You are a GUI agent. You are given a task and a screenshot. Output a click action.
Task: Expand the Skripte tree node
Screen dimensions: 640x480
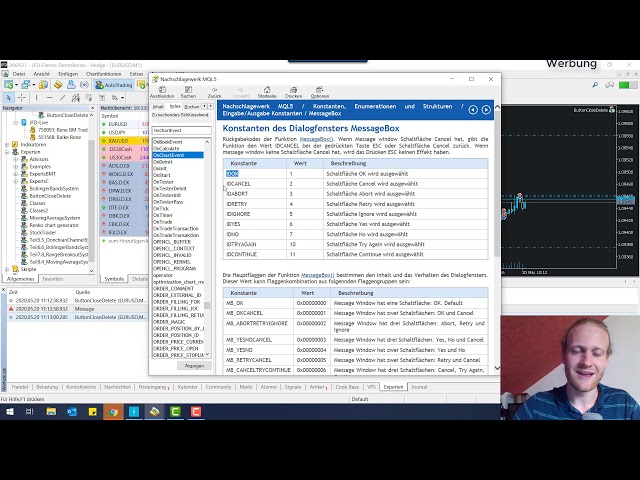pyautogui.click(x=7, y=269)
